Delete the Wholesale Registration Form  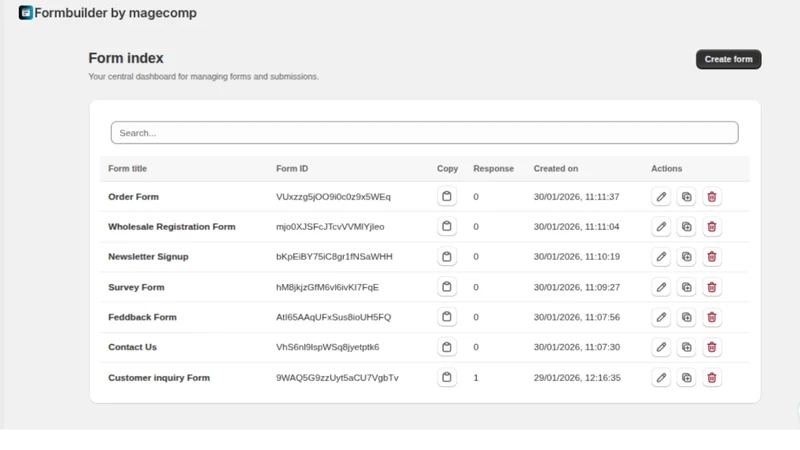tap(712, 227)
